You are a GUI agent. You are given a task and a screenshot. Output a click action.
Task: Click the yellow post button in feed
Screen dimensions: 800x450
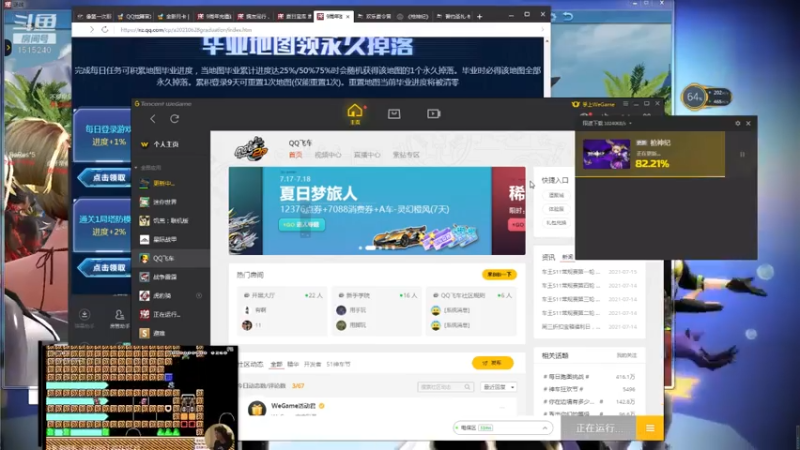492,363
